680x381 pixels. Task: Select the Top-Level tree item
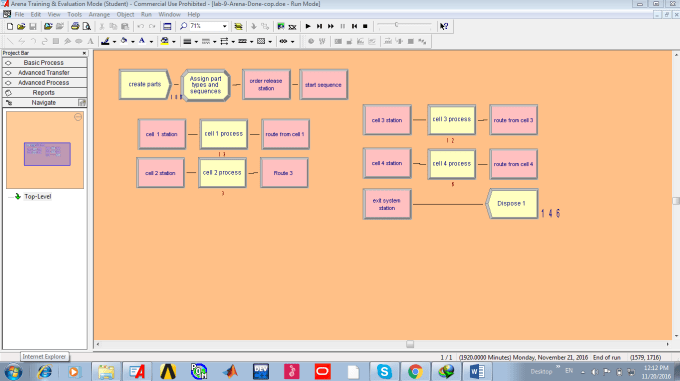click(x=38, y=196)
